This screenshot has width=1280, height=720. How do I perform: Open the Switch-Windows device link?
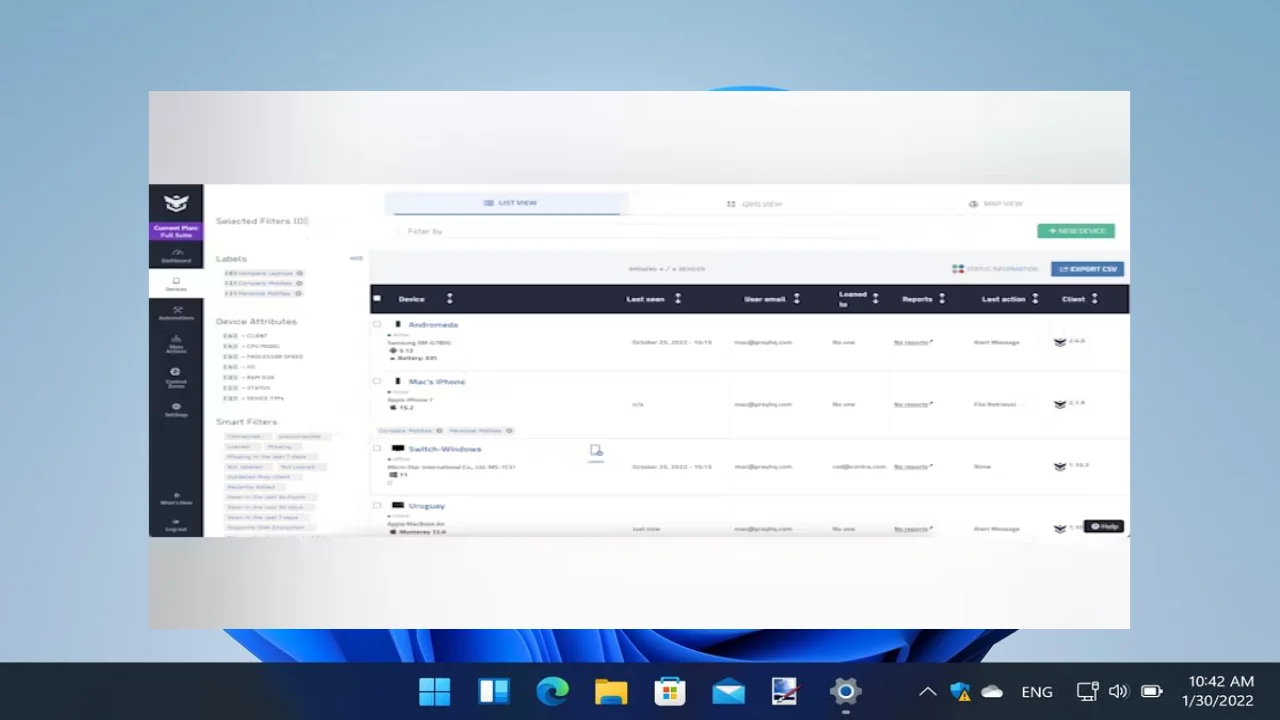(x=445, y=449)
